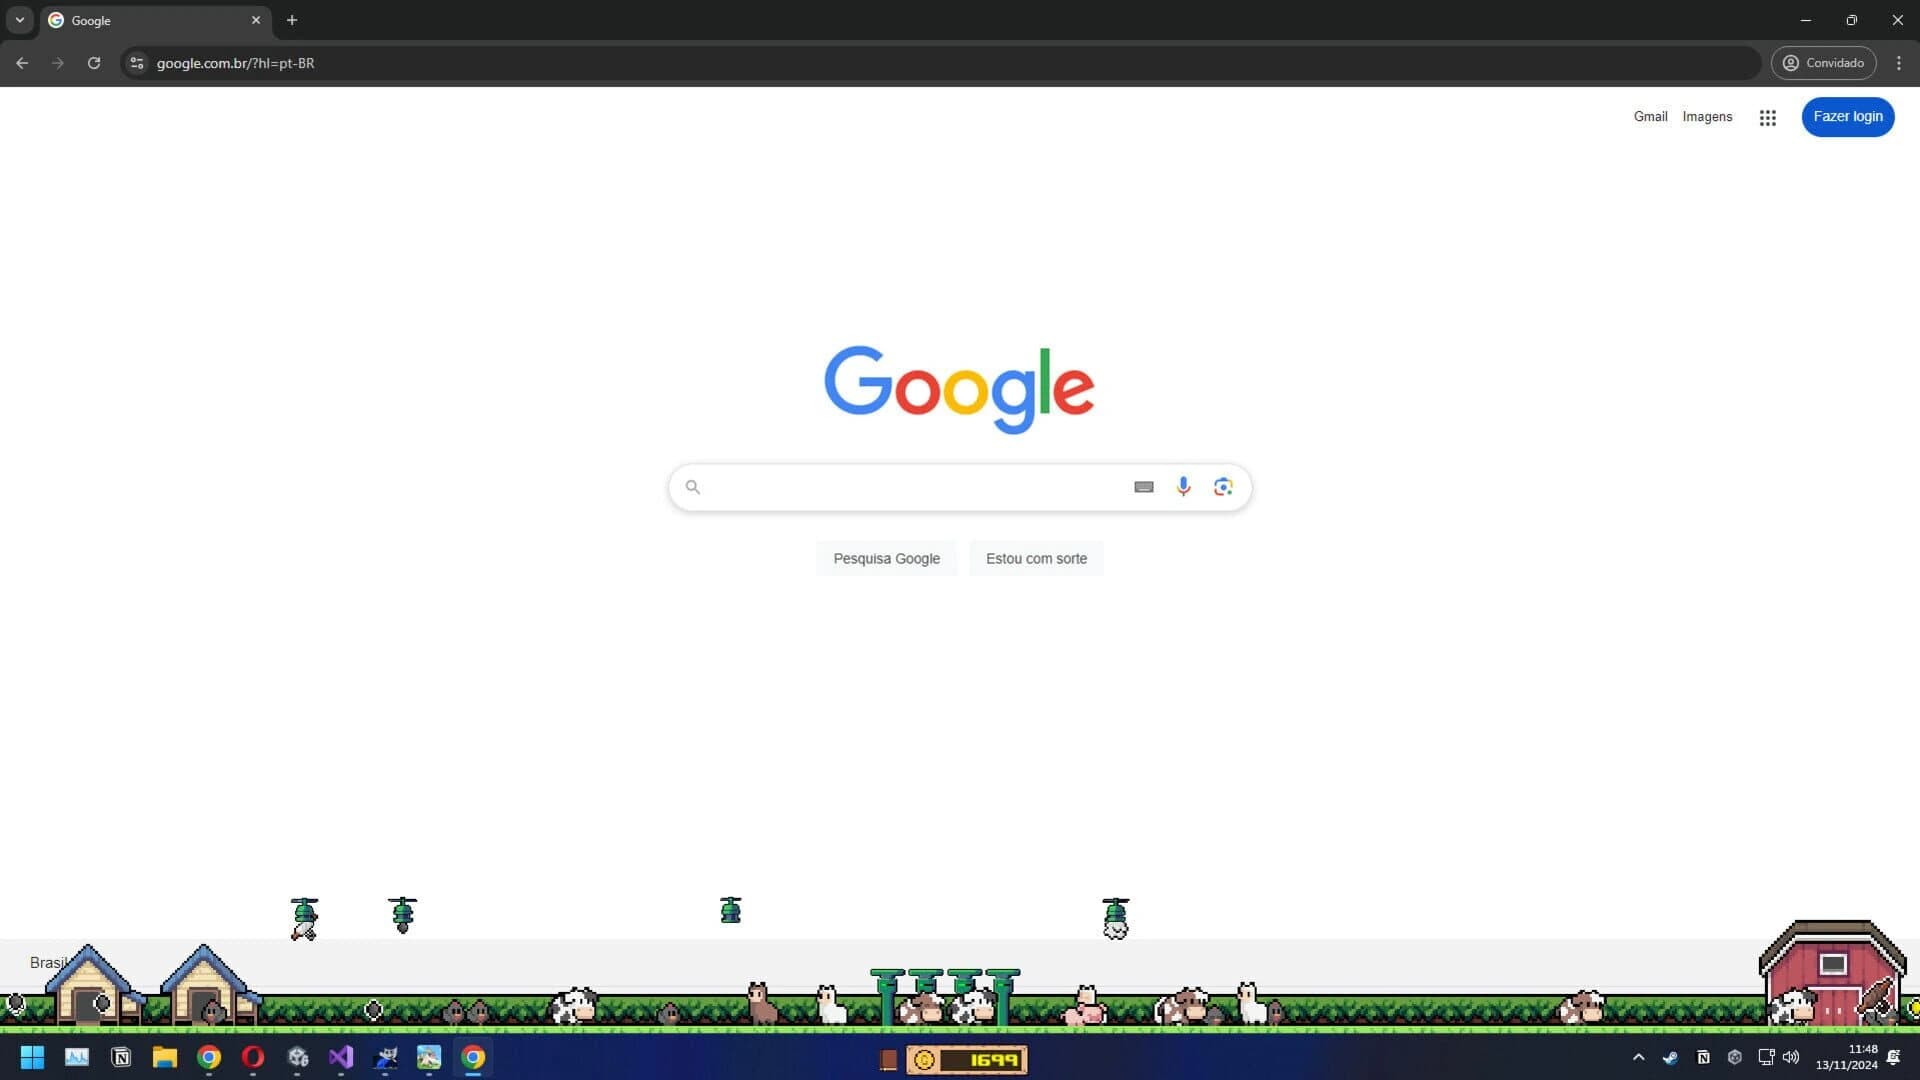This screenshot has height=1080, width=1920.
Task: Reload the Google page
Action: (x=94, y=62)
